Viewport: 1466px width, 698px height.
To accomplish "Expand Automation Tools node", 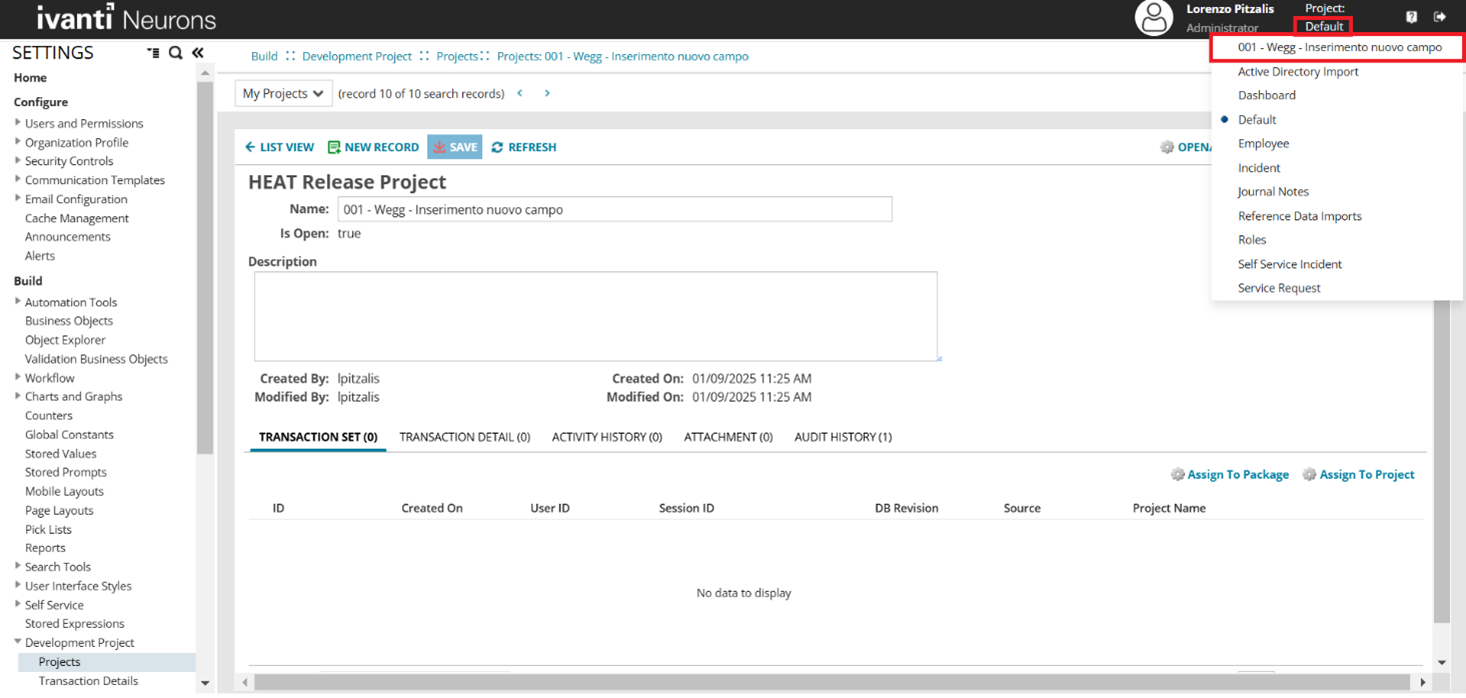I will coord(17,302).
